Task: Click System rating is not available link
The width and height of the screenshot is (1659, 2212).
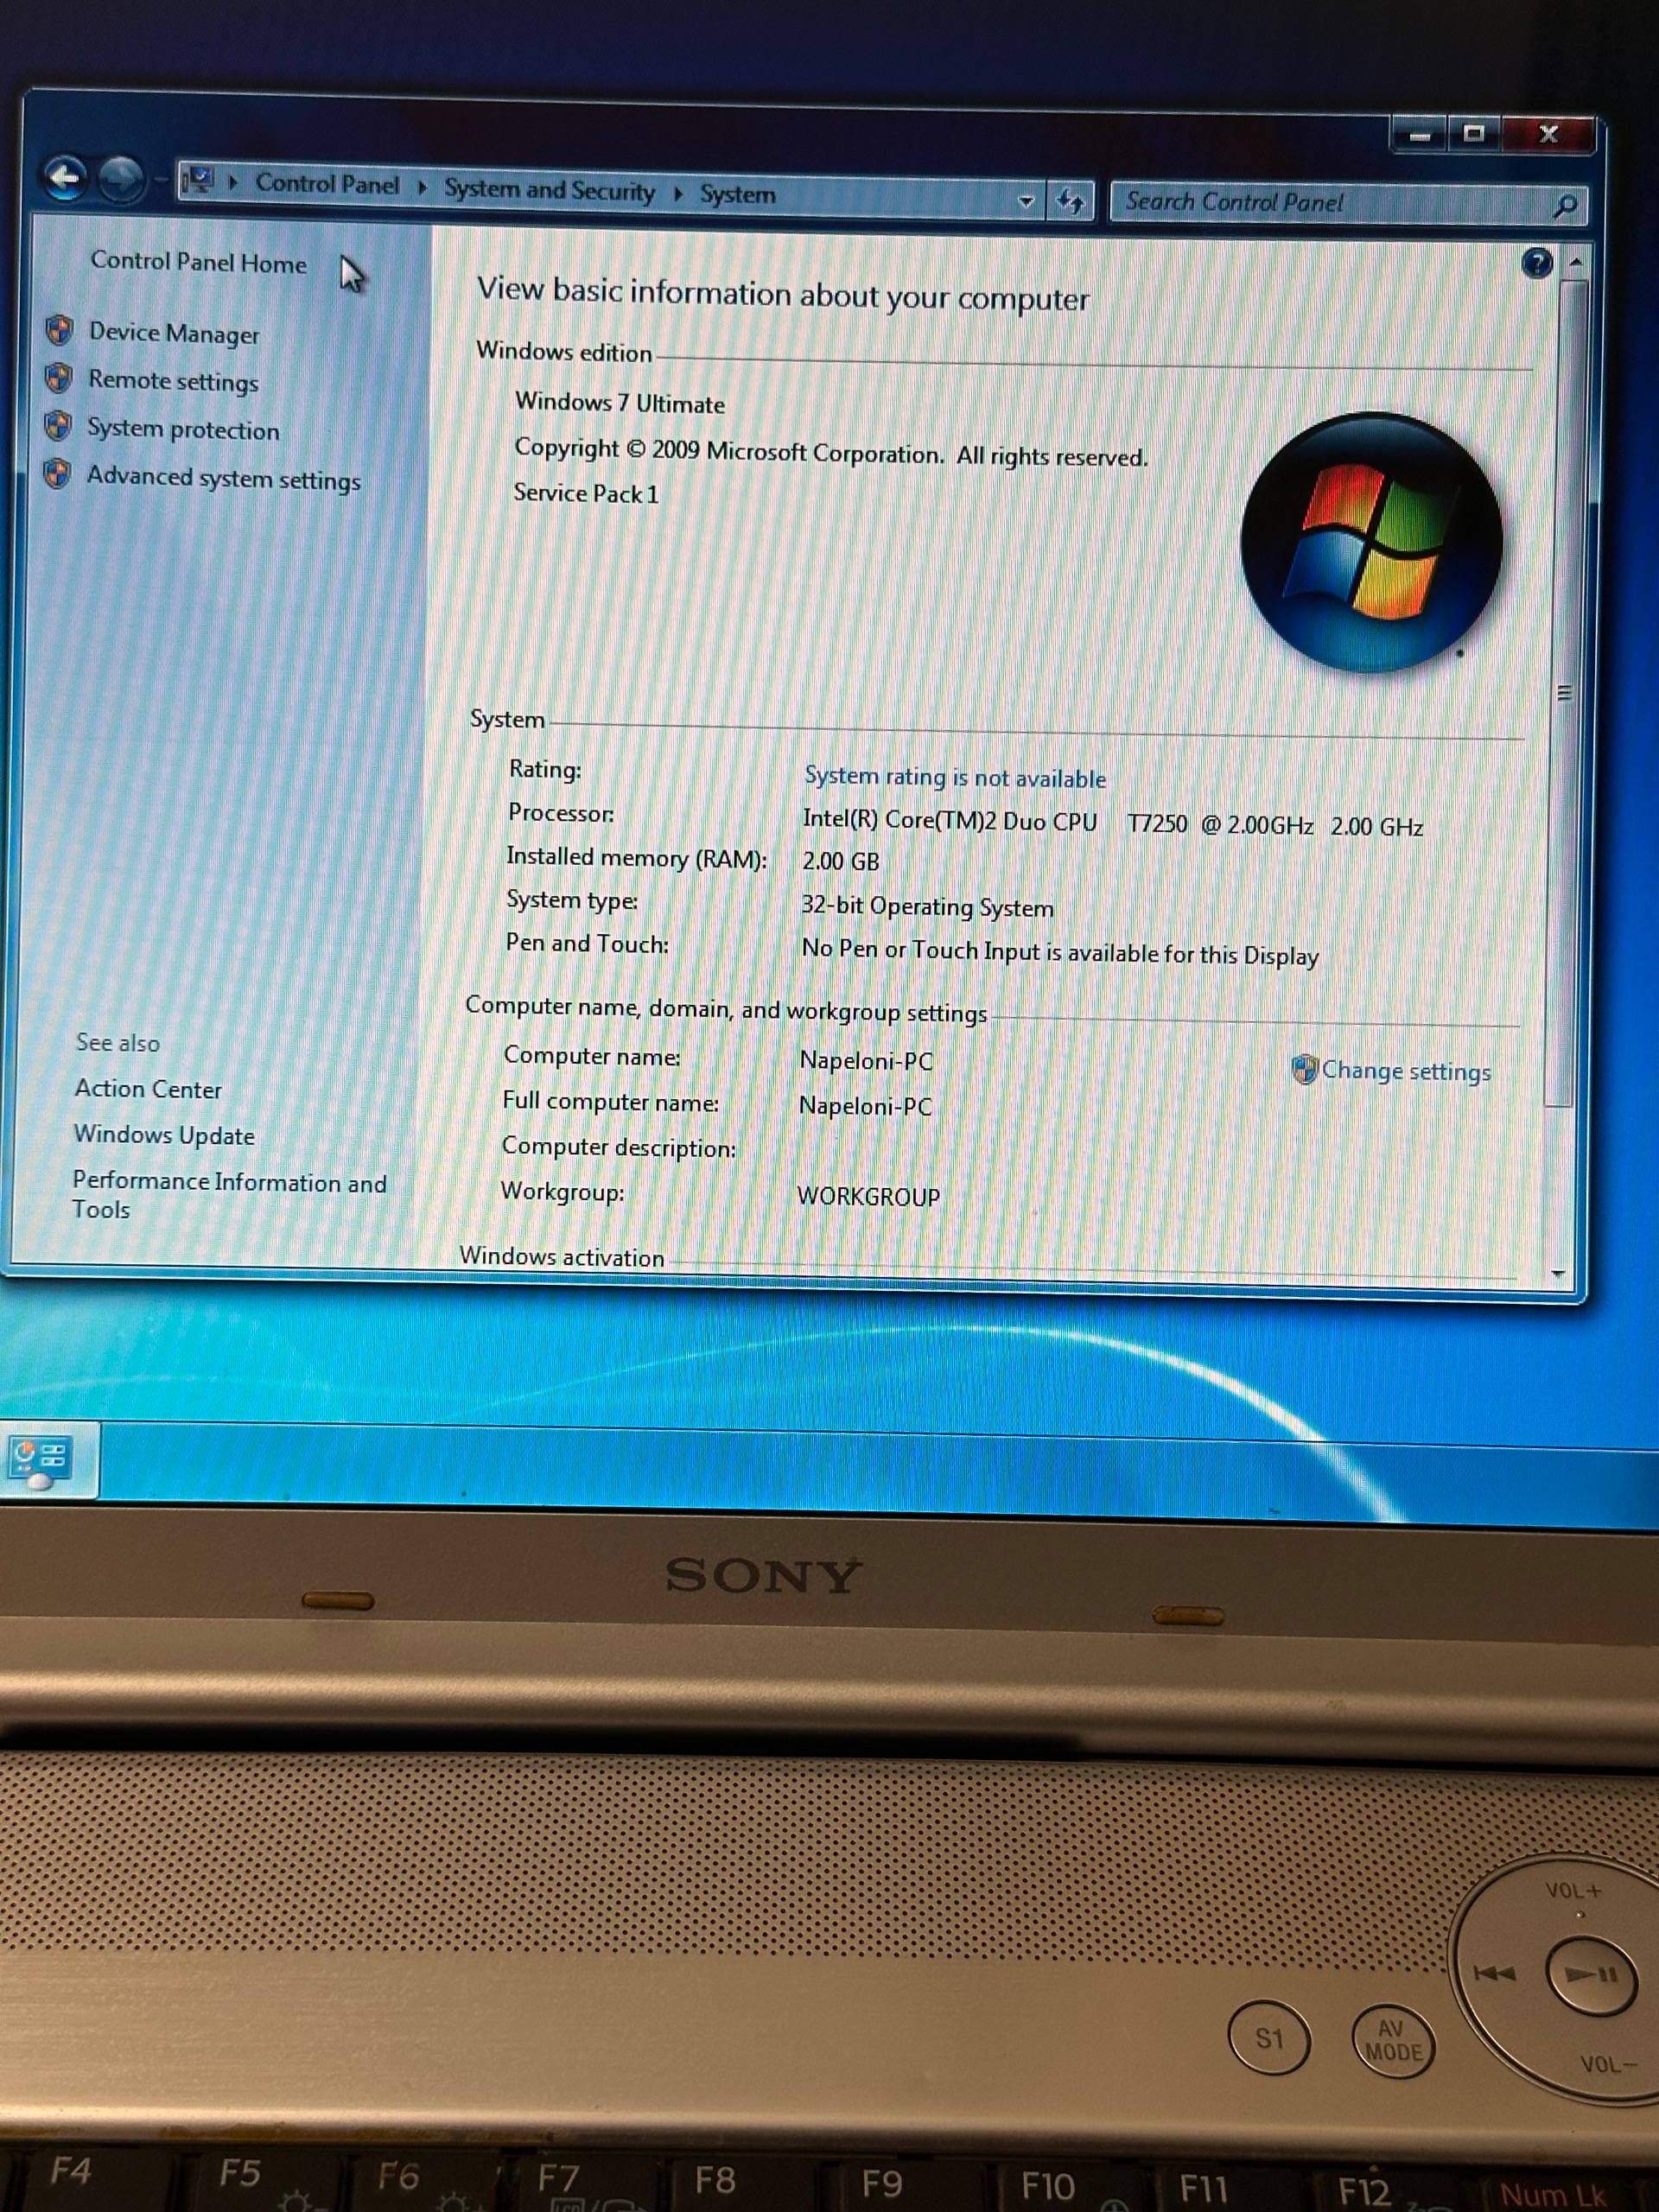Action: [x=955, y=777]
